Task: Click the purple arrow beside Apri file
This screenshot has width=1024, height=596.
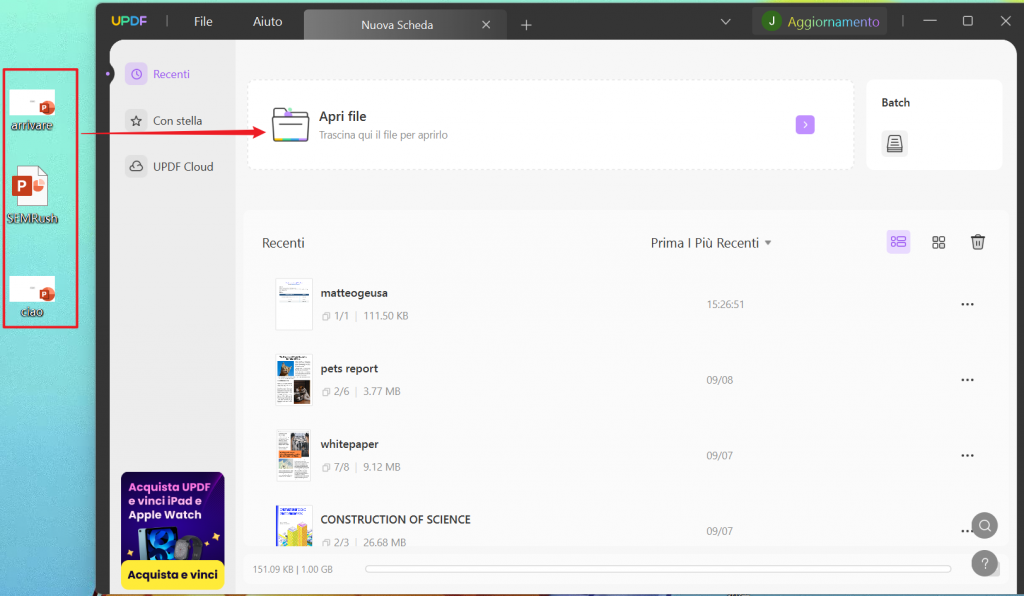Action: [x=804, y=124]
